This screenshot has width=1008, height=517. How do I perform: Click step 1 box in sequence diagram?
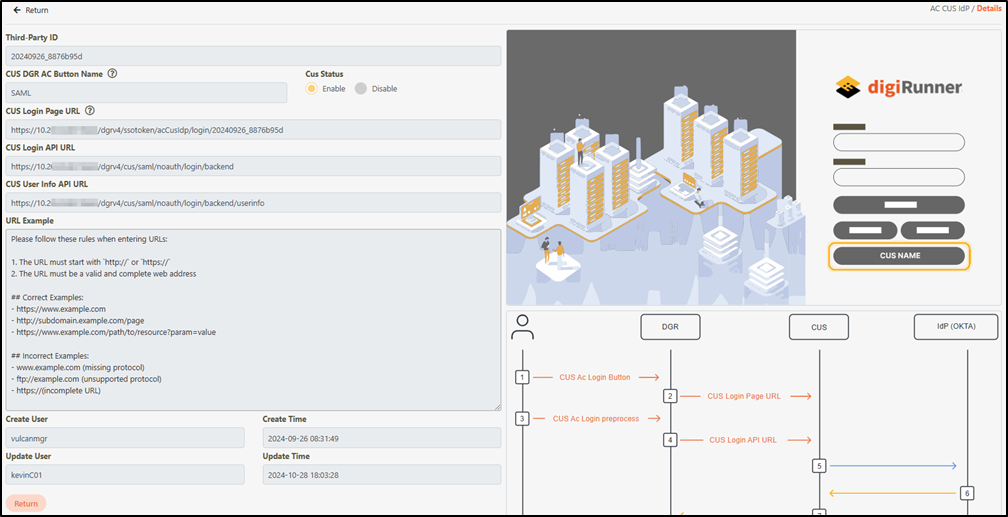pos(521,377)
